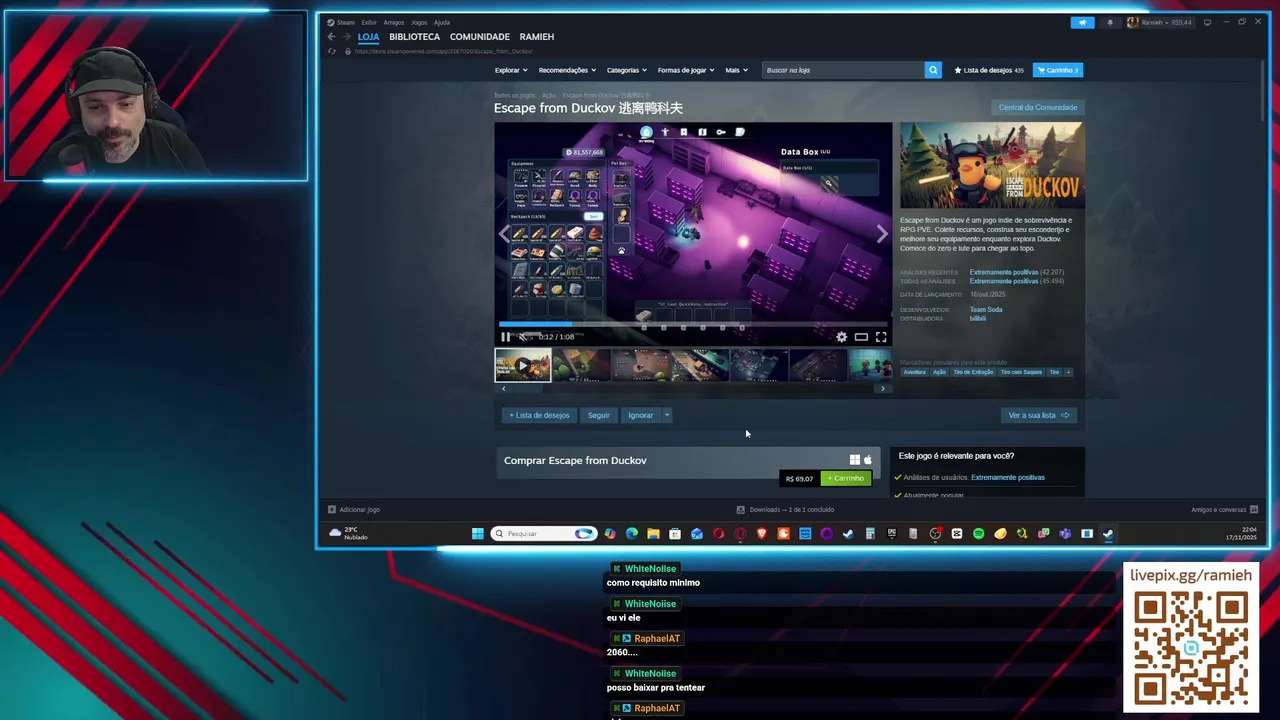1280x720 pixels.
Task: Show next media with right arrow
Action: pyautogui.click(x=881, y=234)
